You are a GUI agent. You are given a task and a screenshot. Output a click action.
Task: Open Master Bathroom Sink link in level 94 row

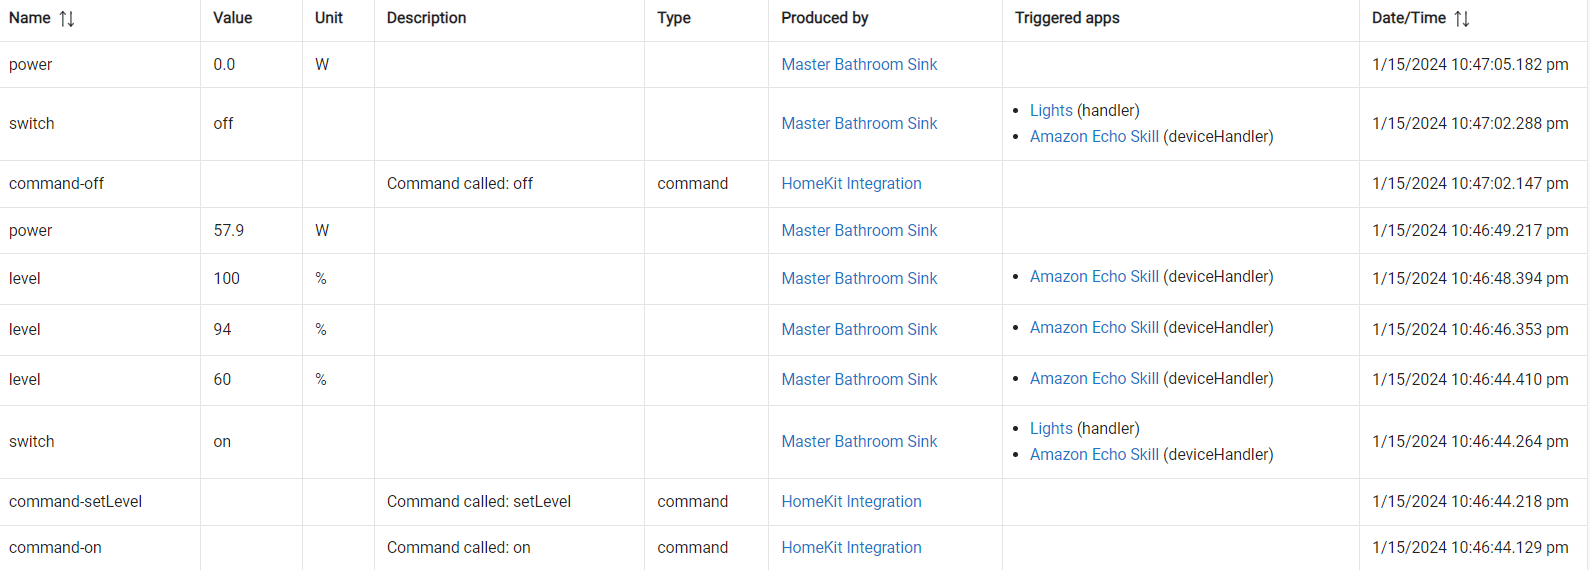tap(859, 329)
